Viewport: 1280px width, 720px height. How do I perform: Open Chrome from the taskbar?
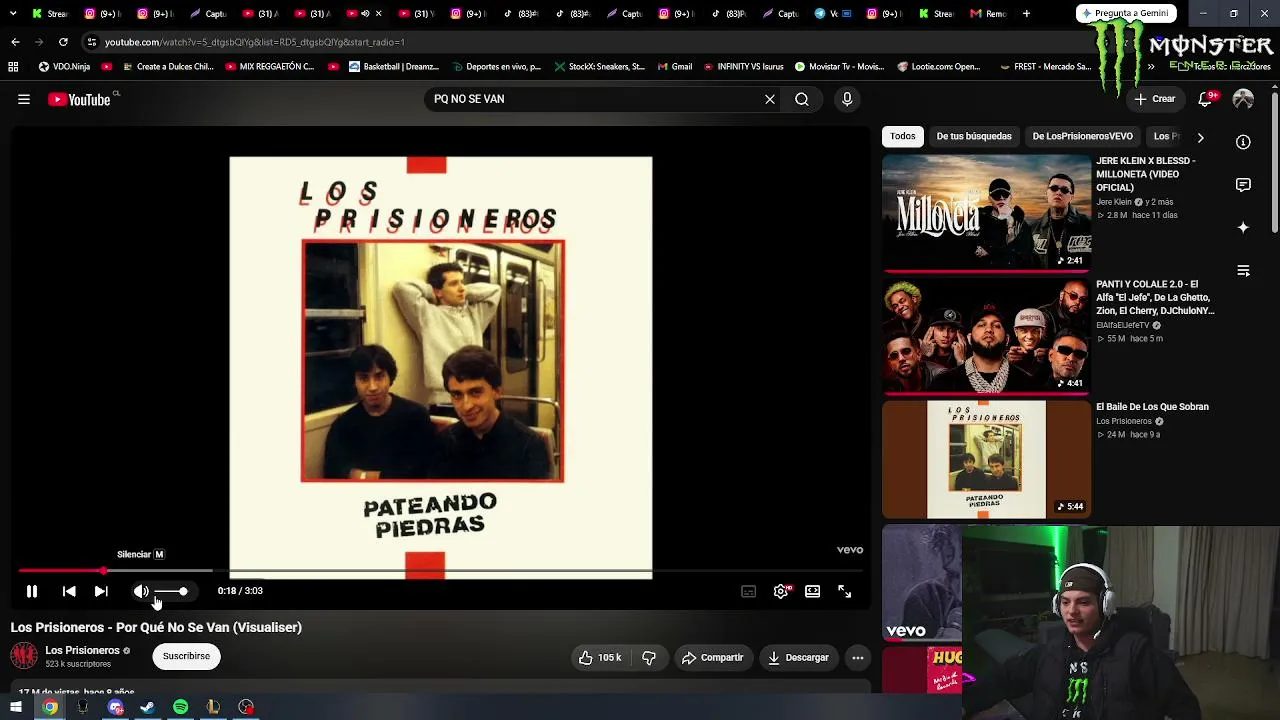[50, 707]
